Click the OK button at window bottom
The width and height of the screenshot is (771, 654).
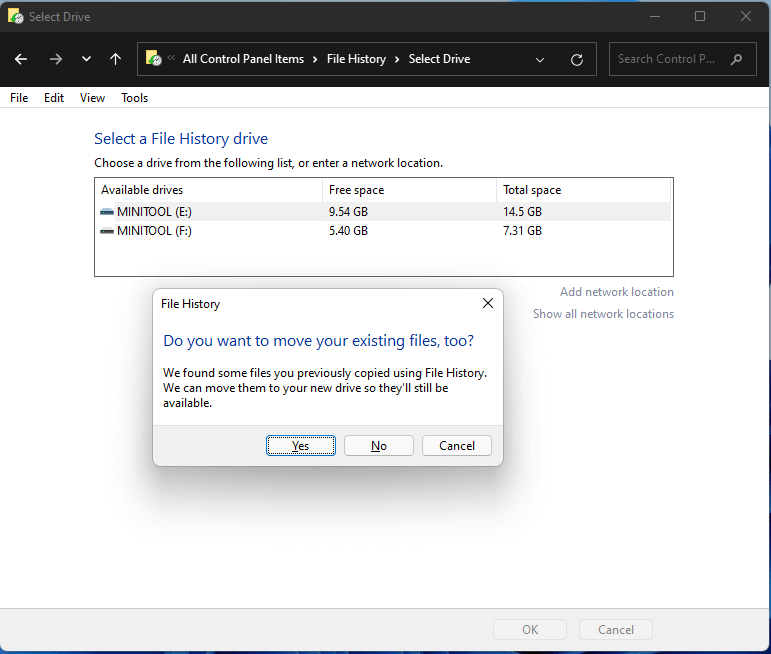click(530, 630)
